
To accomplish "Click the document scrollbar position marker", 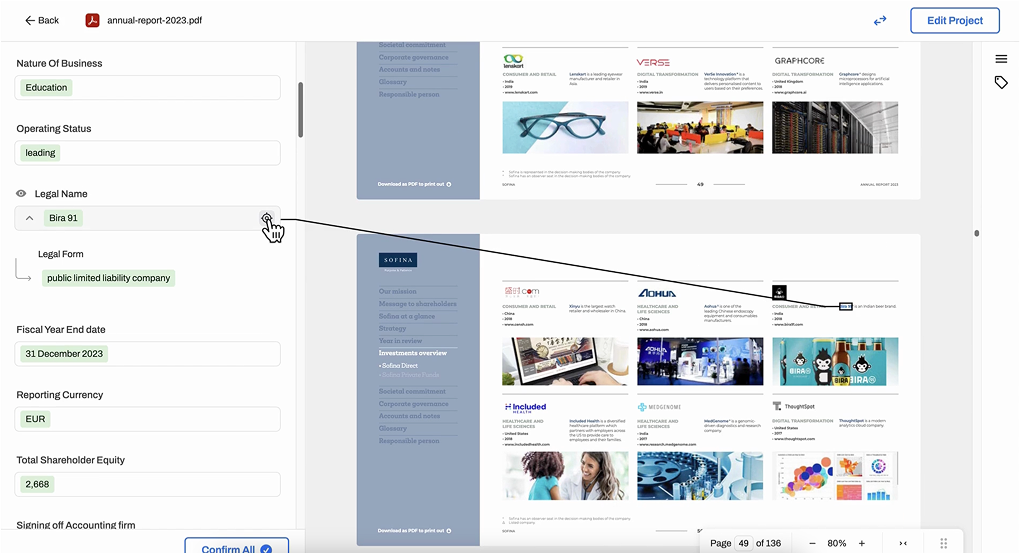I will click(976, 233).
